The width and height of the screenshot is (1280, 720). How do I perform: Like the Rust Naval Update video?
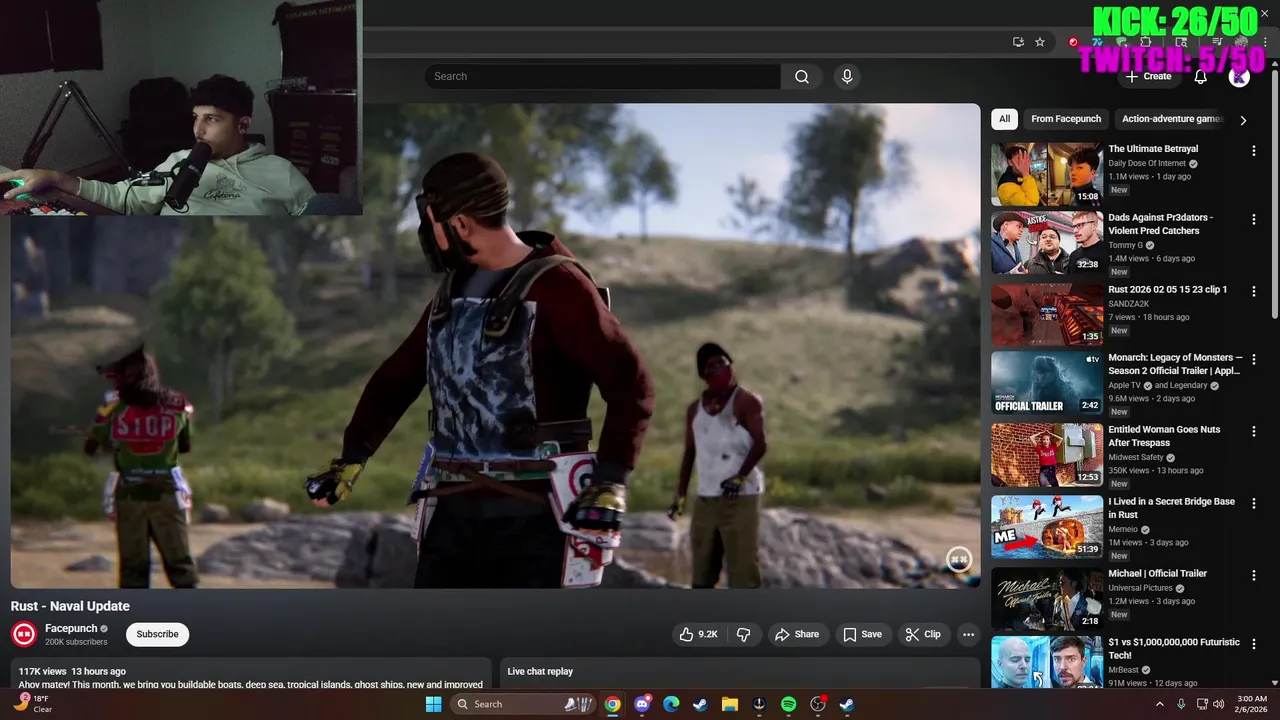coord(698,634)
